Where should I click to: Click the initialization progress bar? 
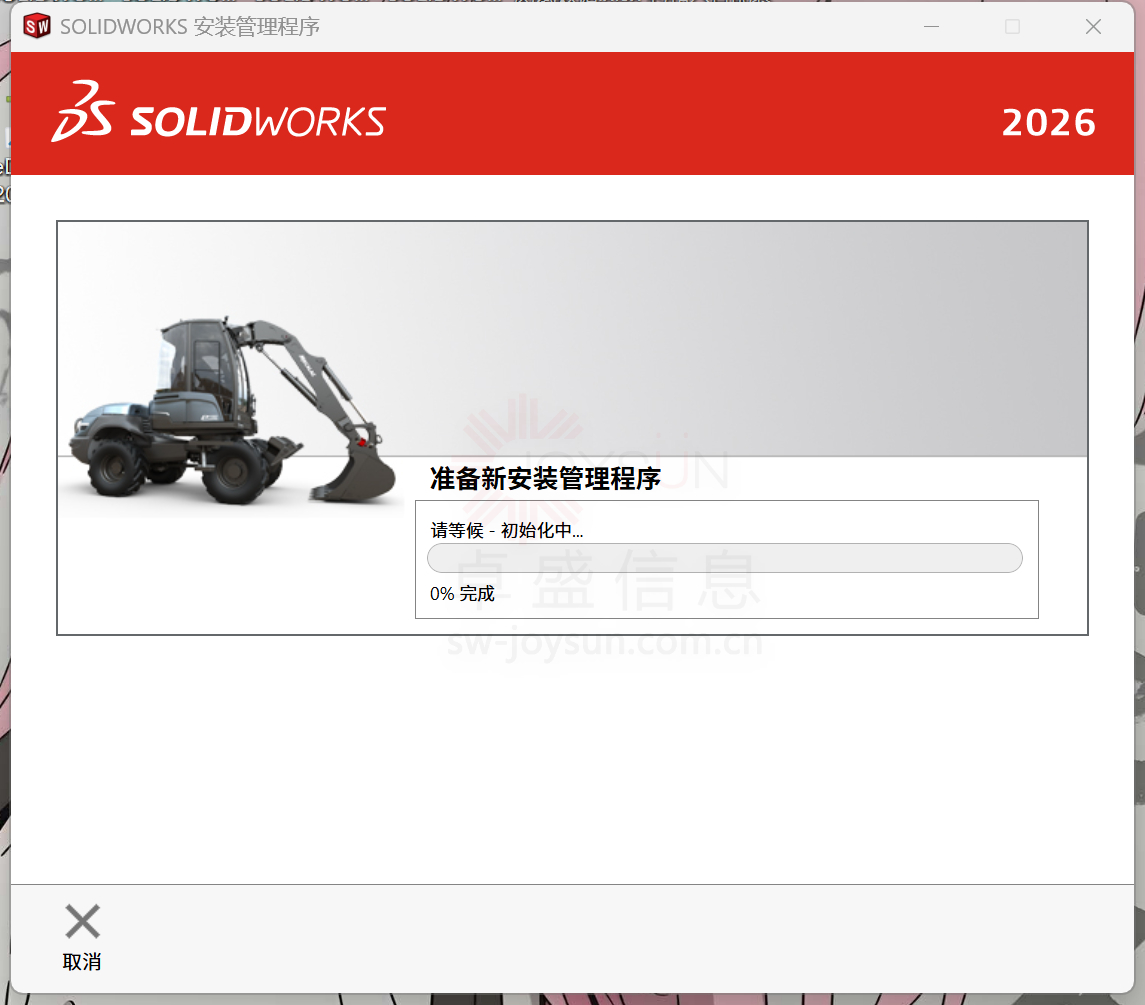point(724,558)
